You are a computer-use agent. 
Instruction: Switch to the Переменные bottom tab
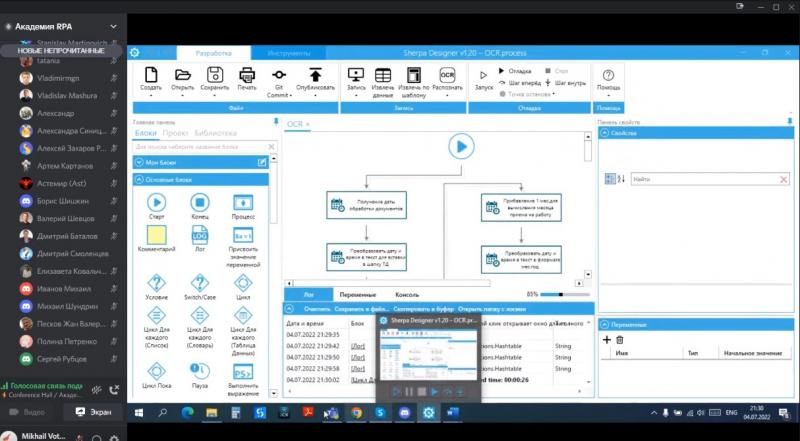(x=358, y=295)
